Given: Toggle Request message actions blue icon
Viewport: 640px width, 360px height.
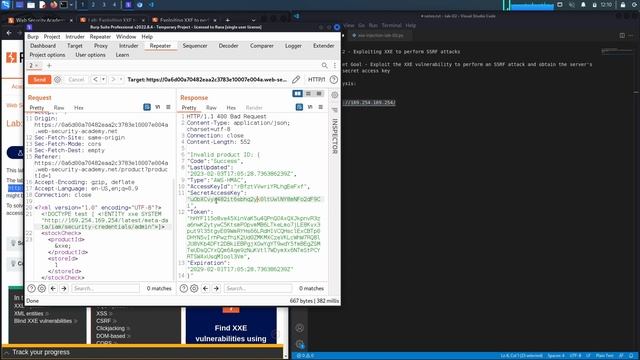Looking at the screenshot, I should 147,107.
